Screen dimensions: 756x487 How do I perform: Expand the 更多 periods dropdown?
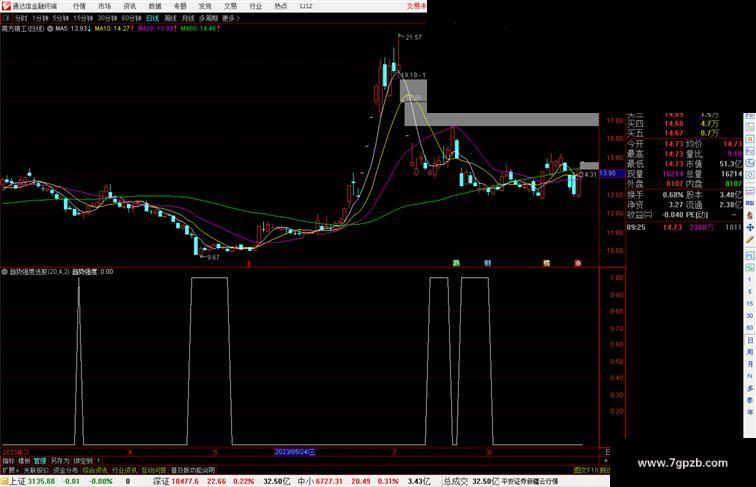[x=230, y=18]
